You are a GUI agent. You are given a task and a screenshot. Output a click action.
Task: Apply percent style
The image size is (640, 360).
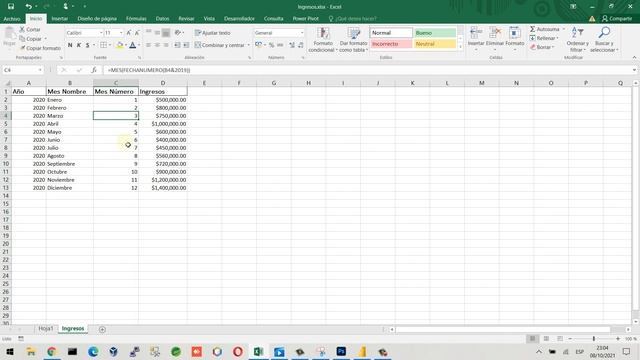click(271, 45)
